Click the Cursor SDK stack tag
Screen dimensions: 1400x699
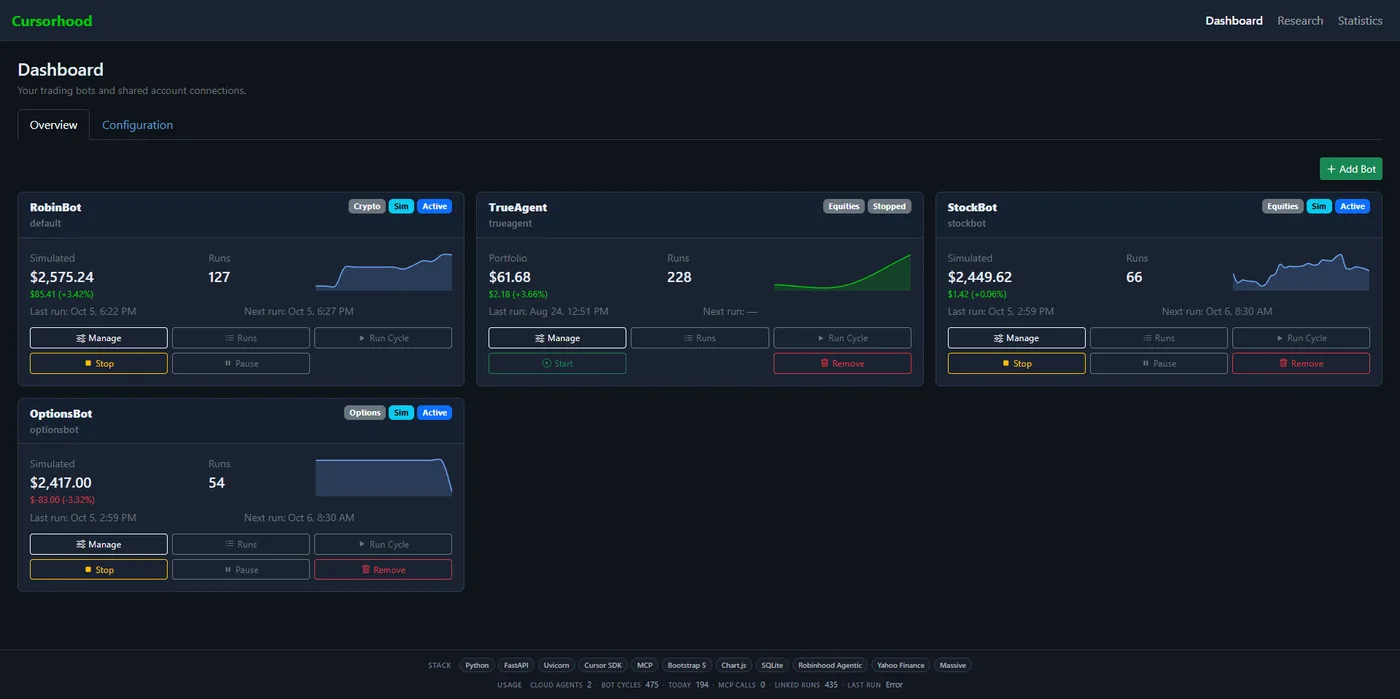click(x=603, y=665)
